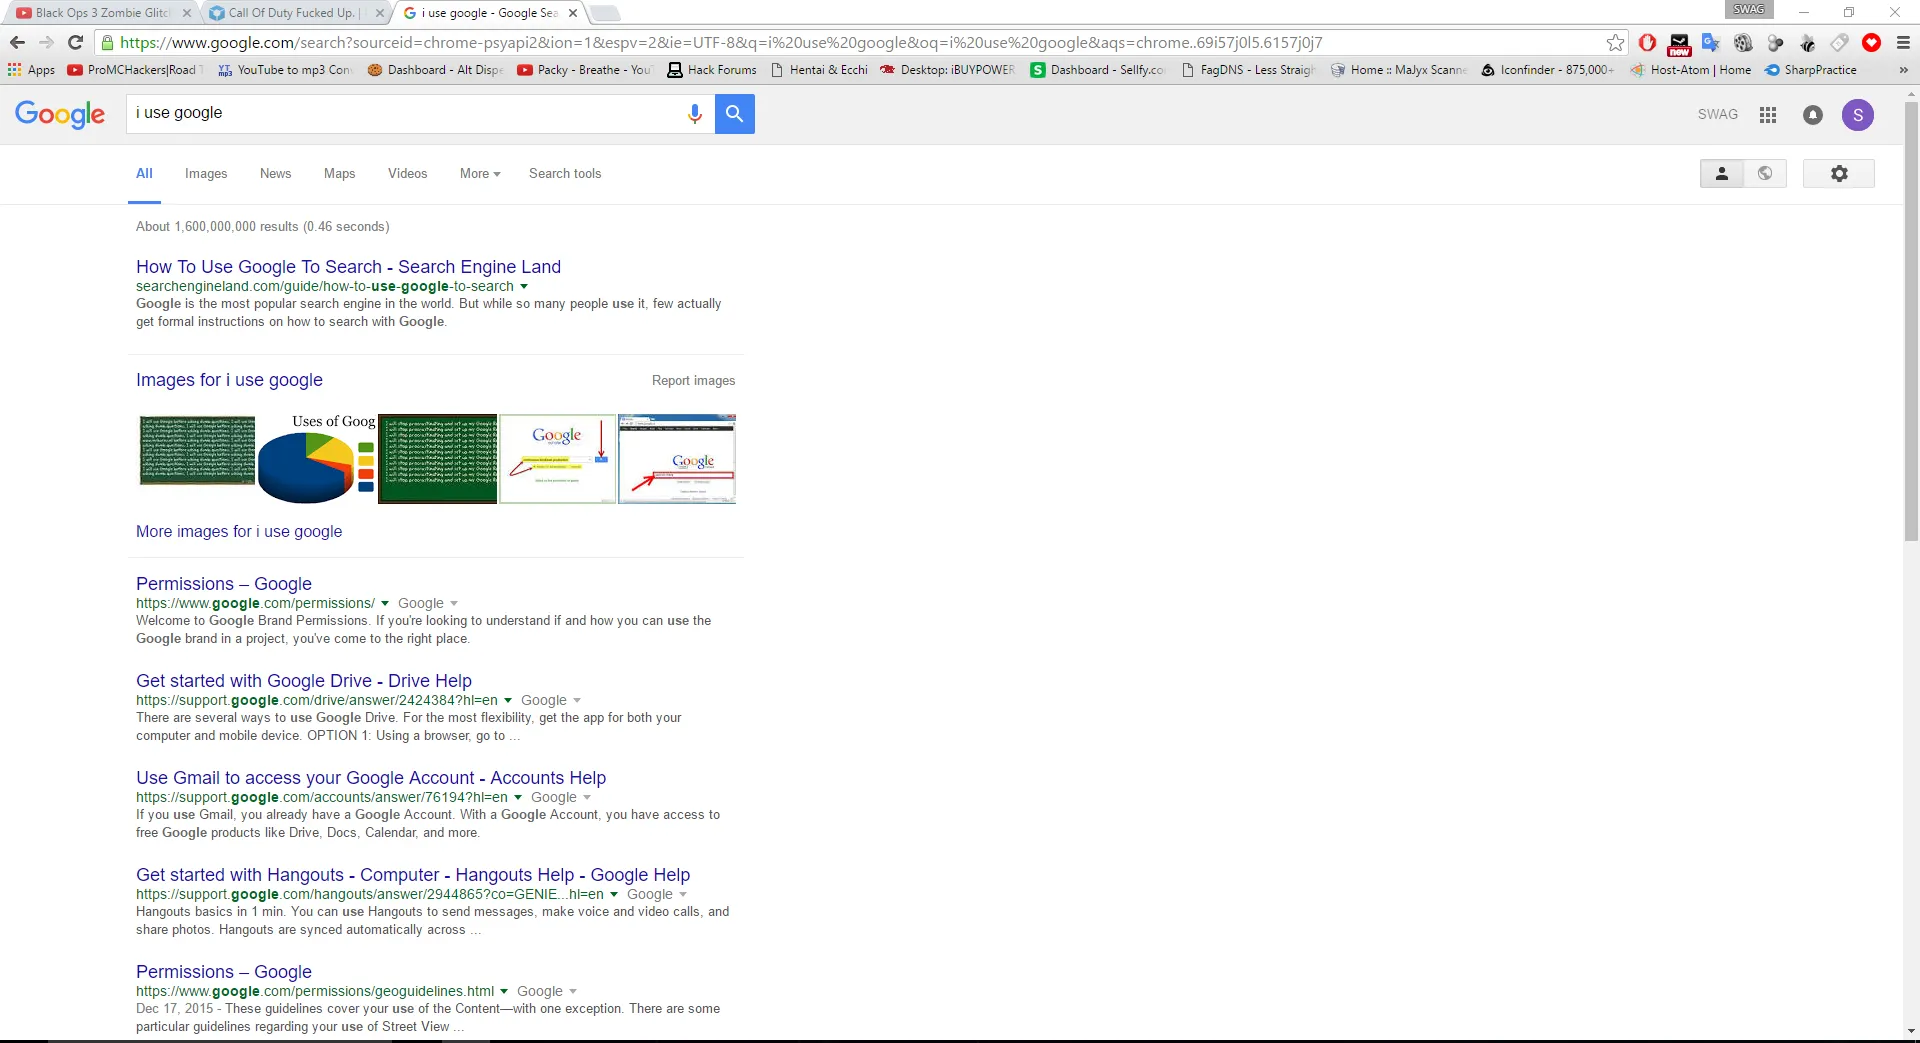This screenshot has width=1920, height=1043.
Task: Open the Apps bookmarks shortcut
Action: (31, 70)
